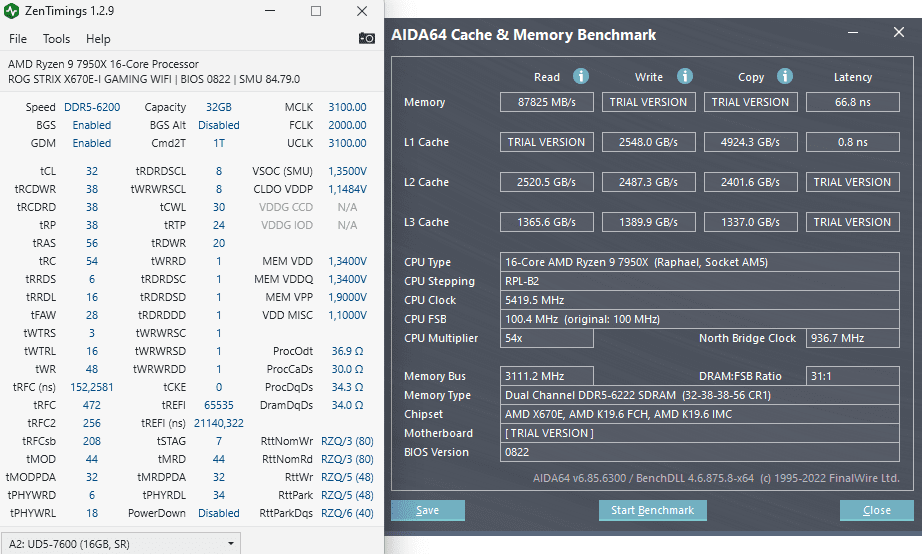The image size is (922, 554).
Task: Click the Start Benchmark button
Action: coord(653,510)
